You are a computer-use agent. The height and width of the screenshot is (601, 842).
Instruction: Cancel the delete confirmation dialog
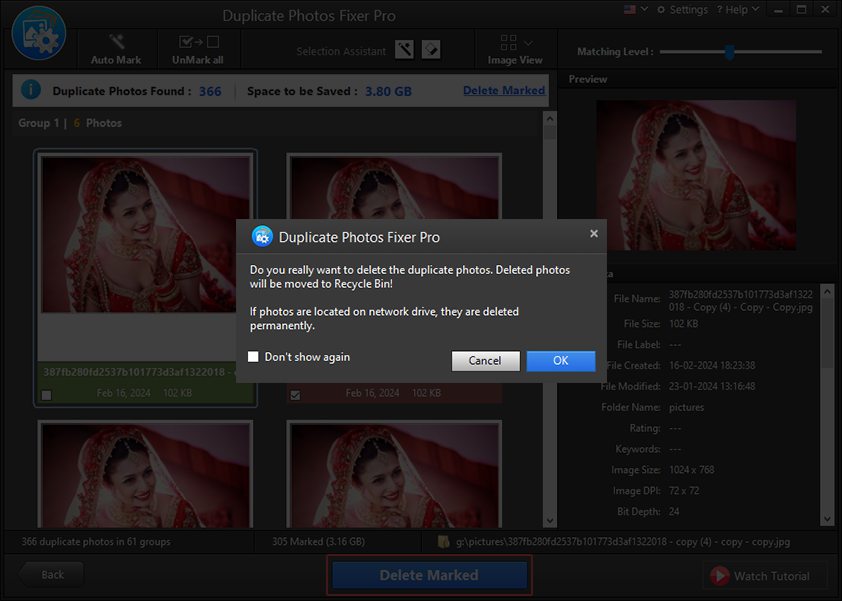coord(485,361)
